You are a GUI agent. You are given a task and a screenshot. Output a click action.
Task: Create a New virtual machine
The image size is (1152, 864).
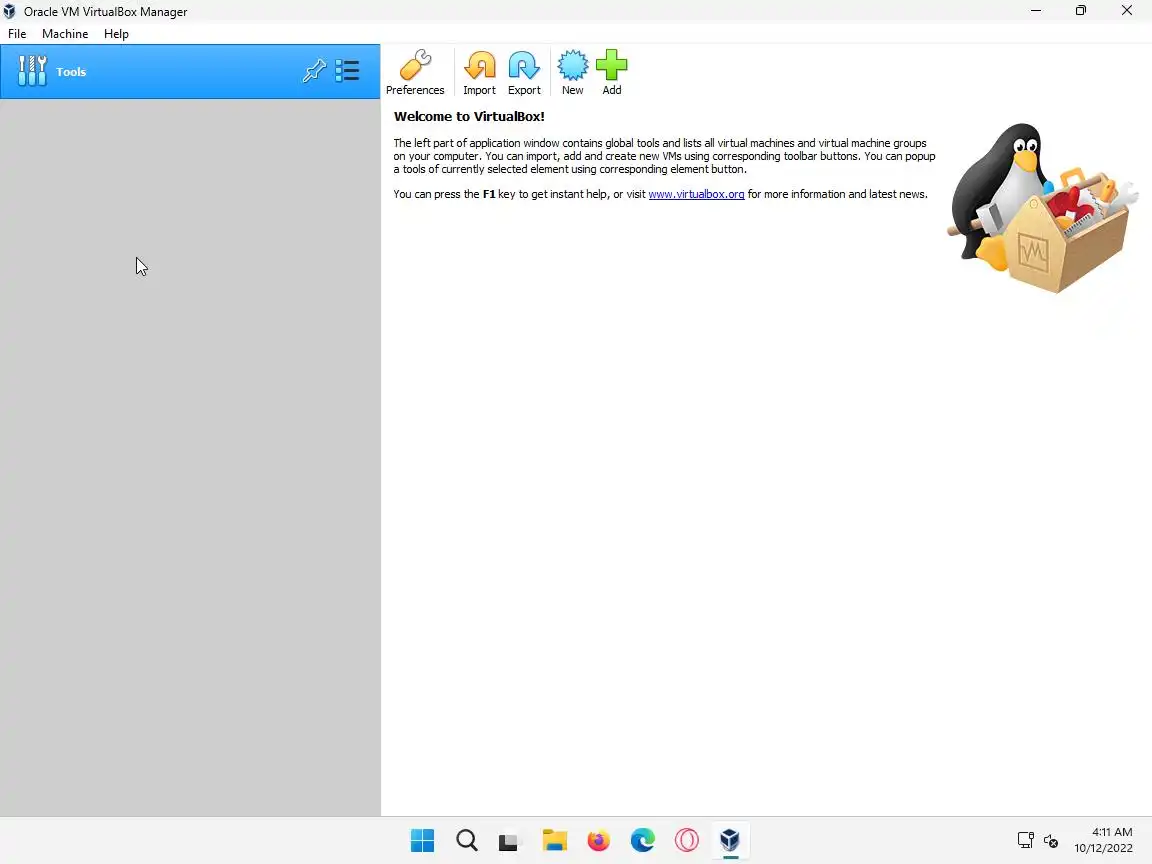572,72
